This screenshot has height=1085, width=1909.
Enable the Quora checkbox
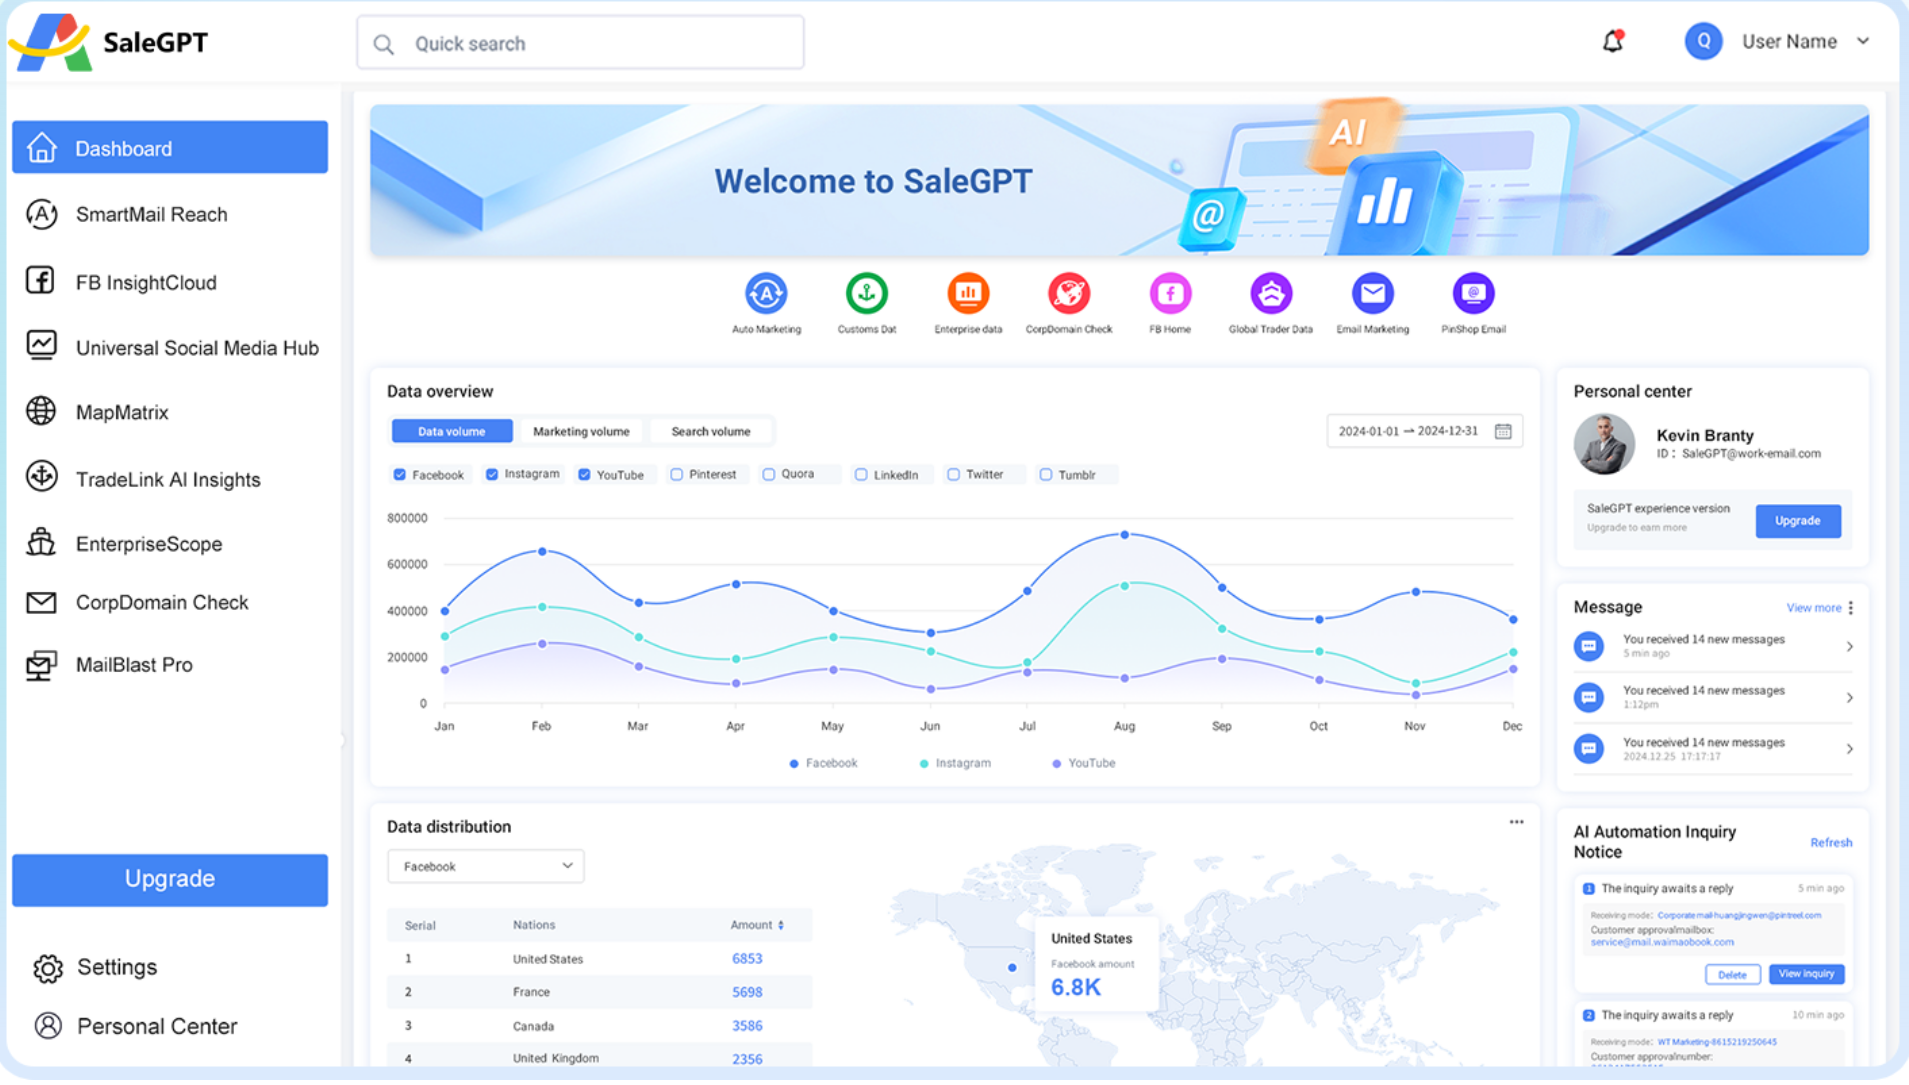pos(769,475)
